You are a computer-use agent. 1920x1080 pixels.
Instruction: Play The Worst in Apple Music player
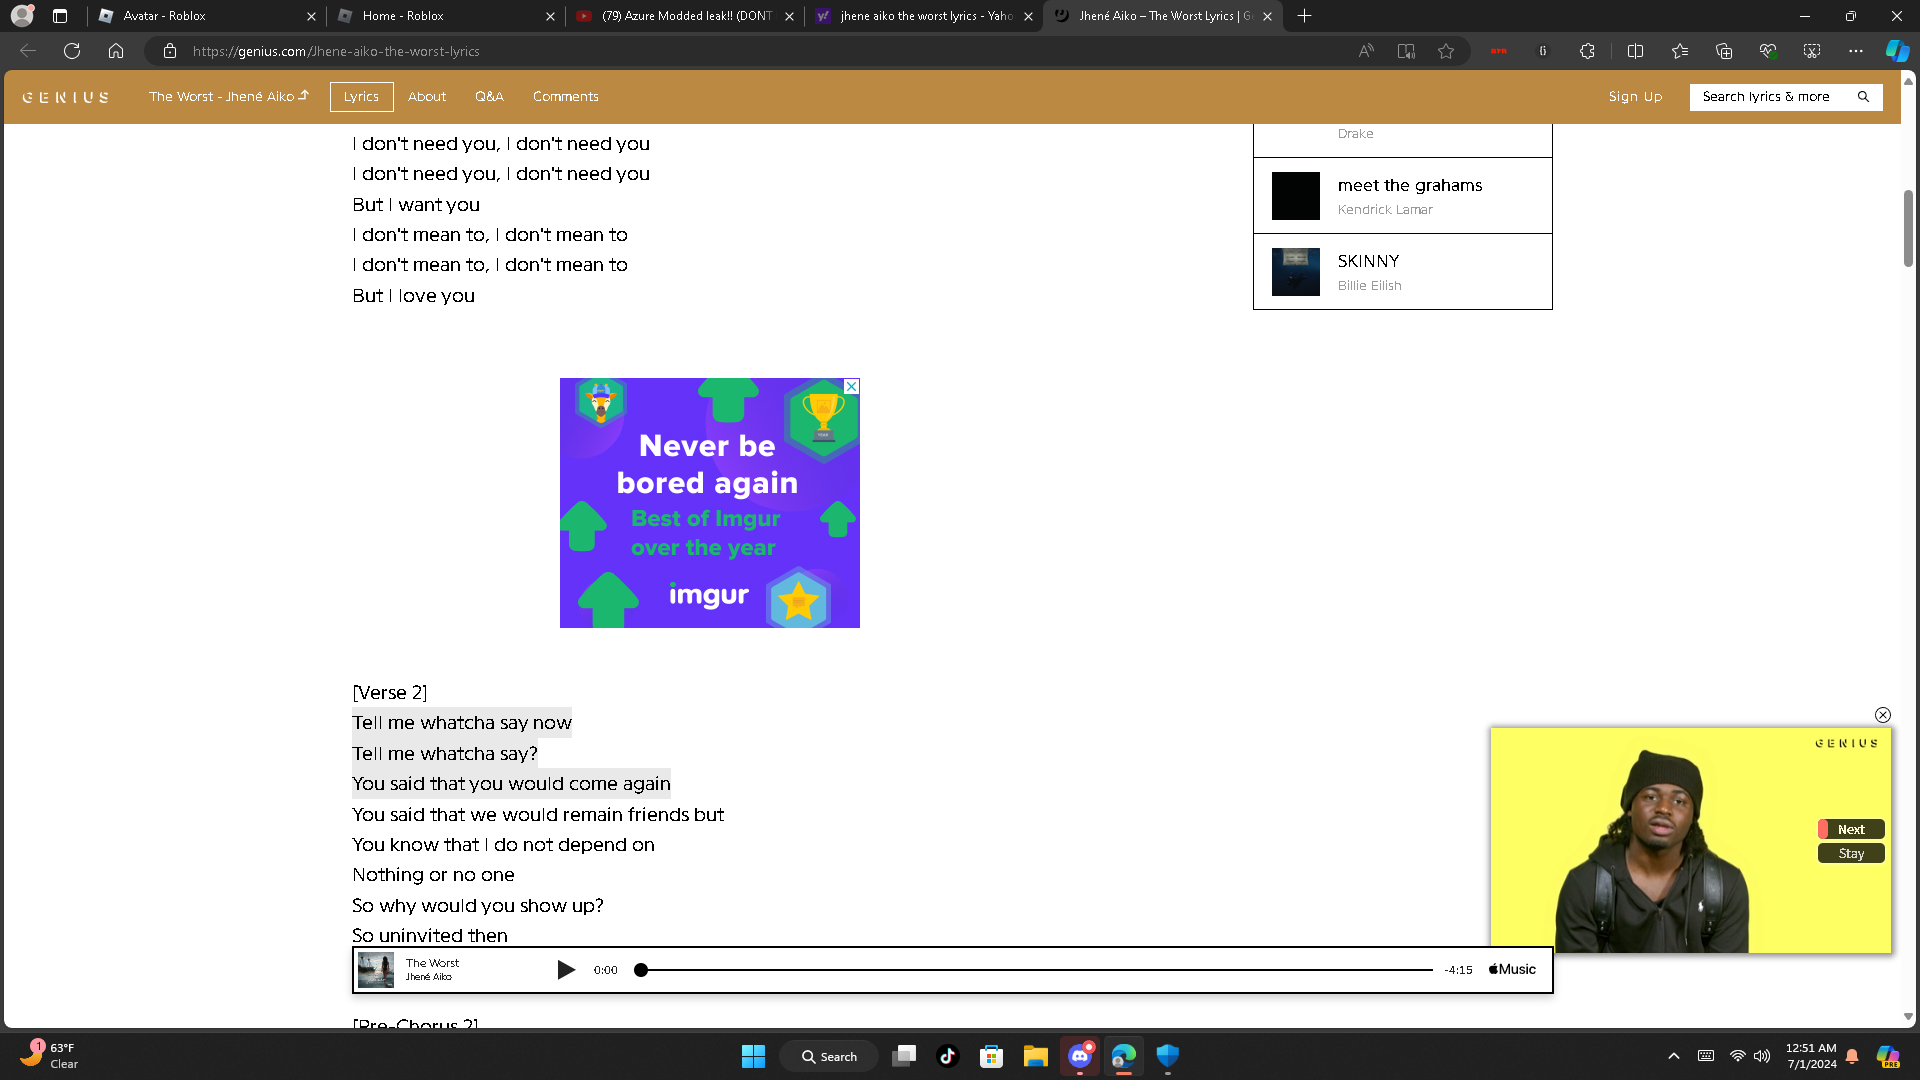click(566, 970)
